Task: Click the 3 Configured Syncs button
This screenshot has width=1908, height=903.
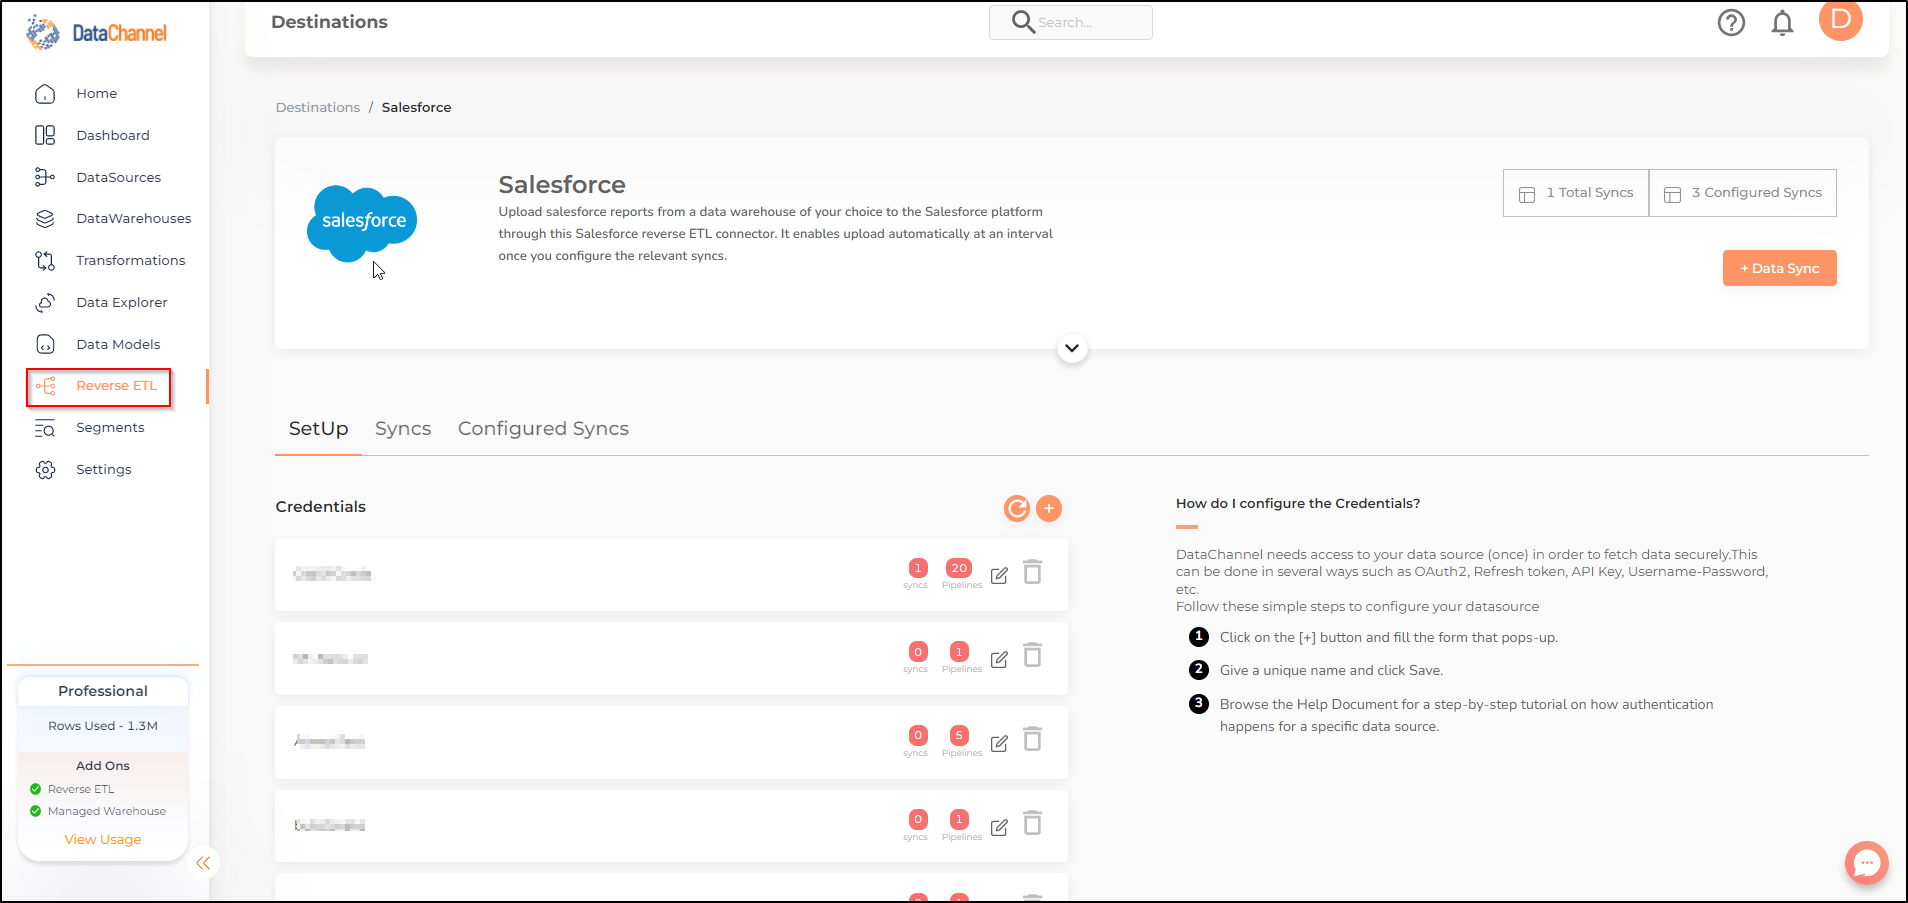Action: pyautogui.click(x=1743, y=193)
